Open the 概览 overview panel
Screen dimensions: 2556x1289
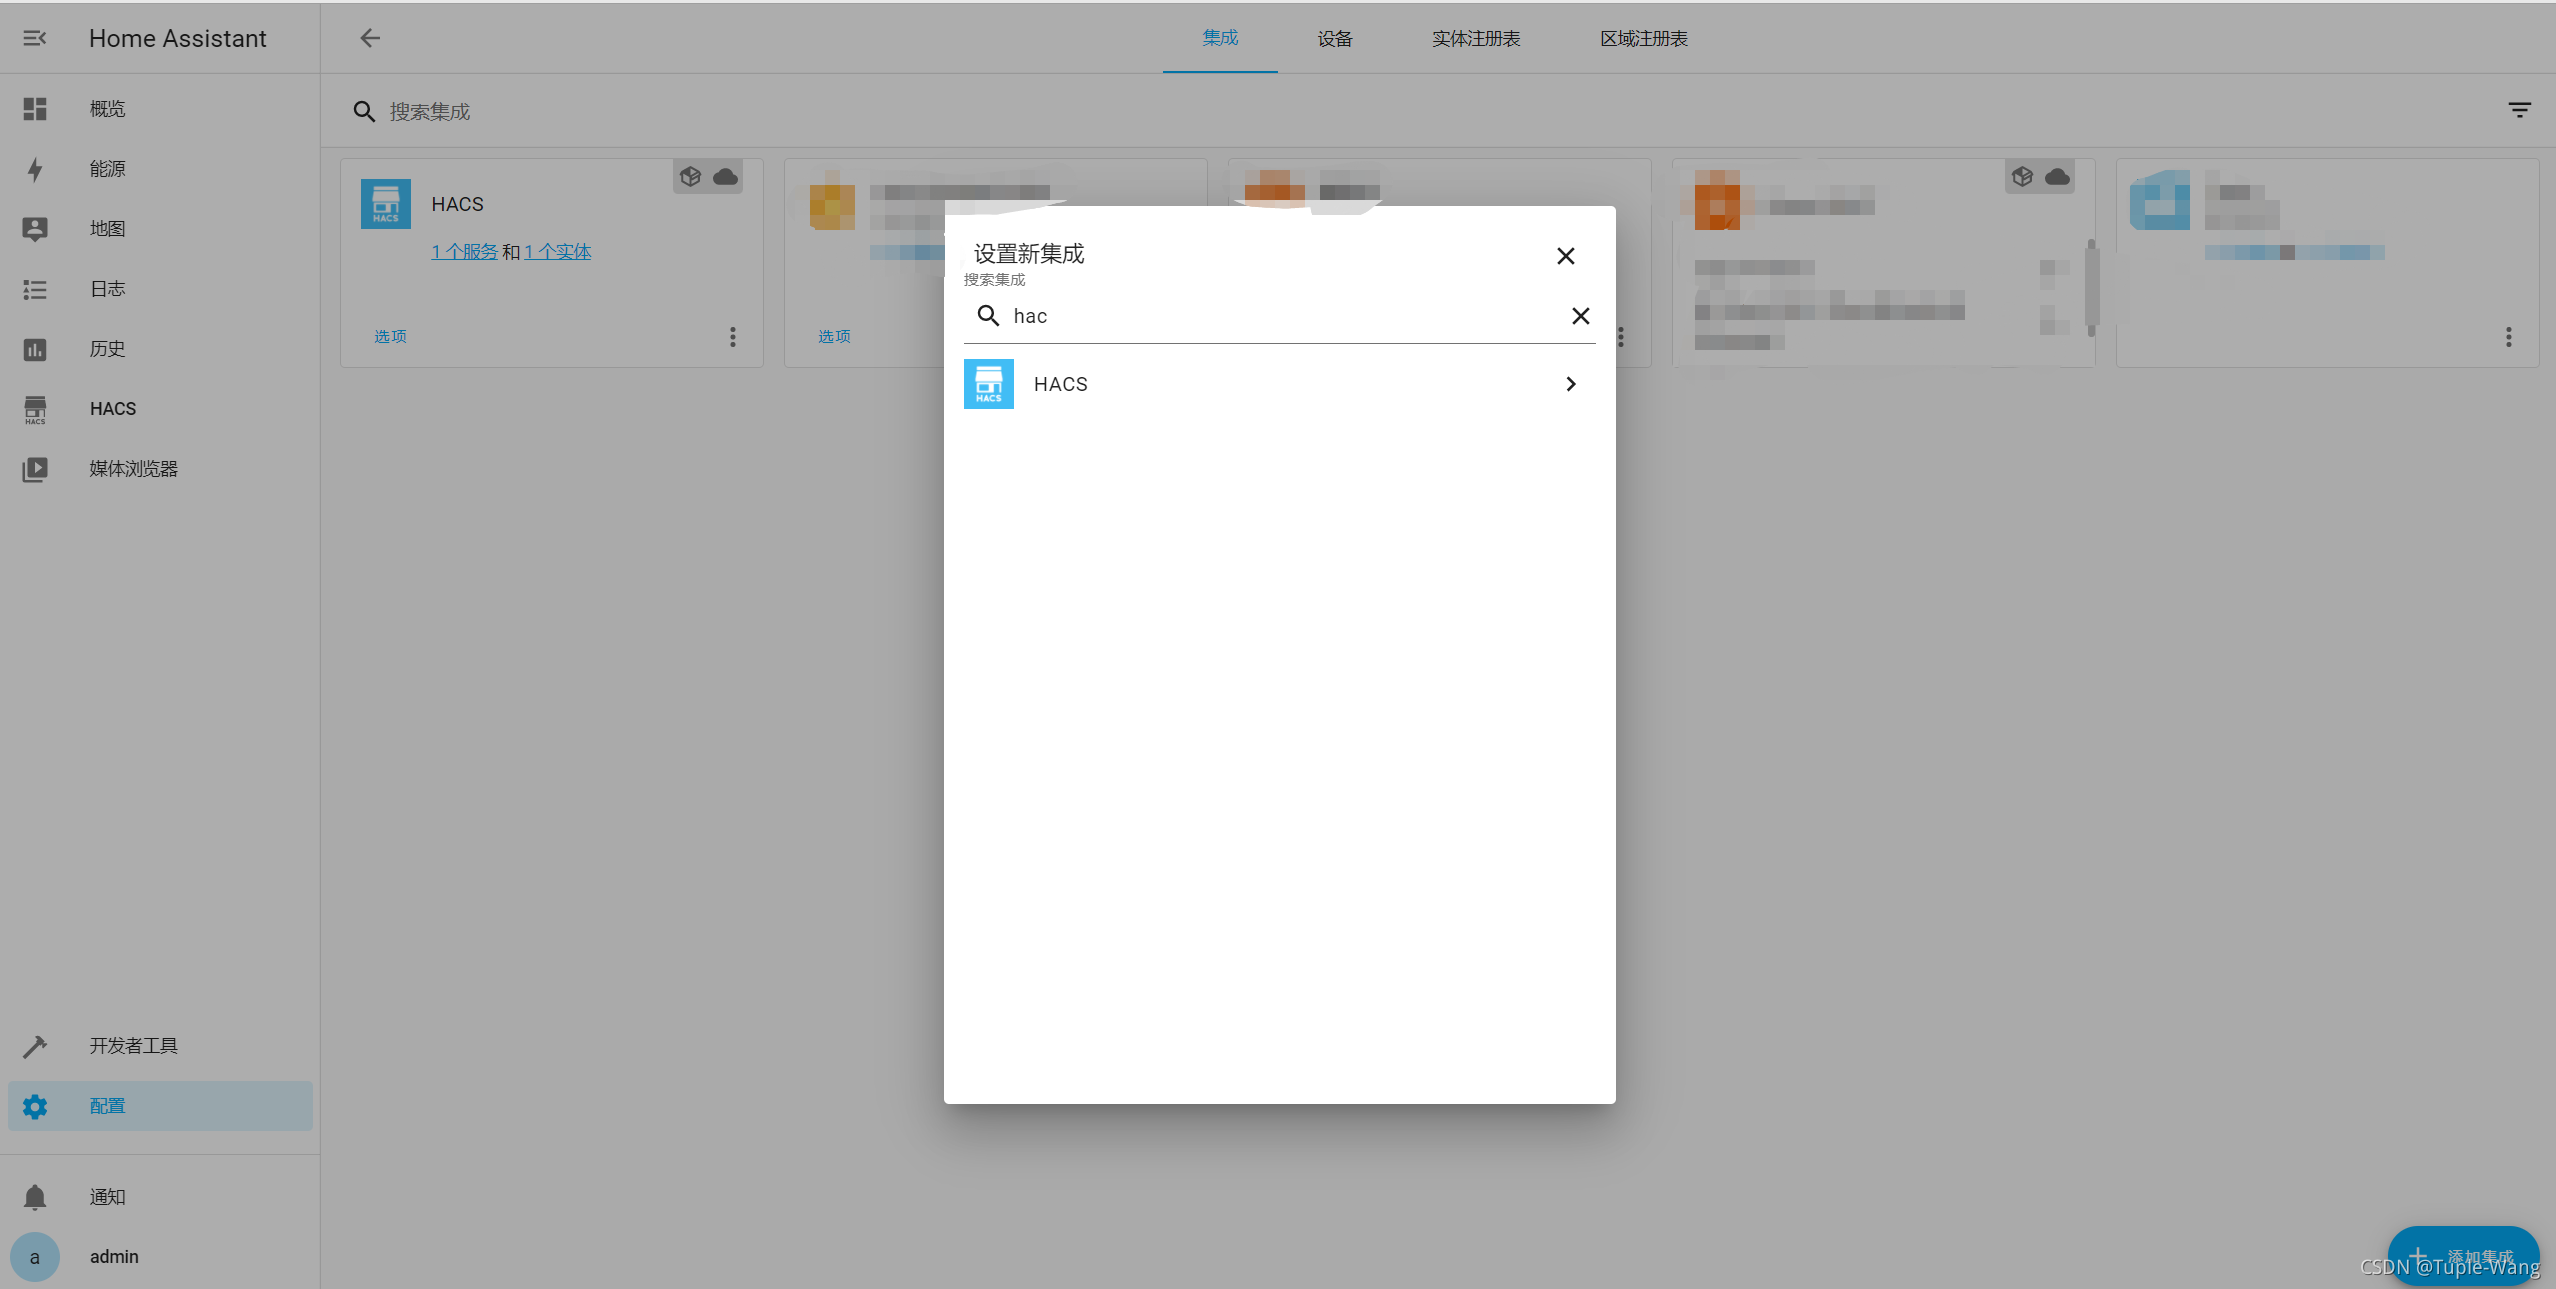point(107,109)
